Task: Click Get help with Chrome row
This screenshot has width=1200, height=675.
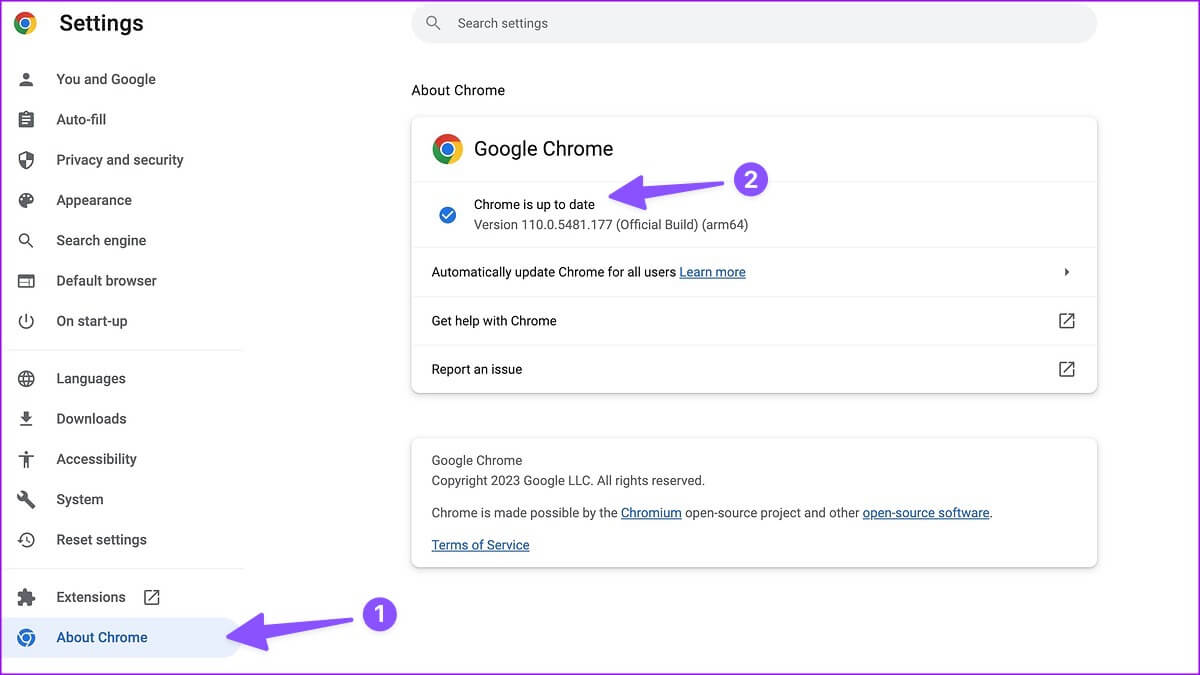Action: pyautogui.click(x=754, y=321)
